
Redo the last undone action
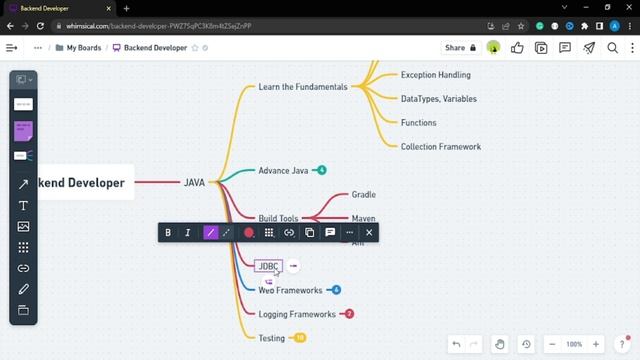[x=474, y=344]
